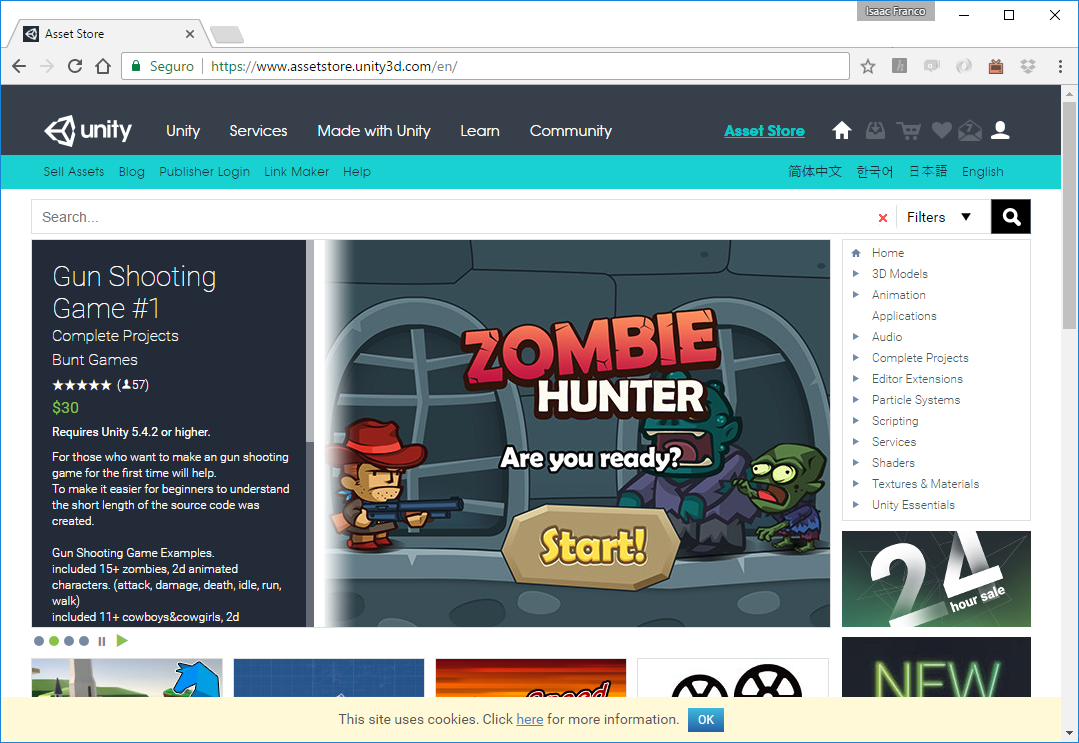The width and height of the screenshot is (1079, 743).
Task: Play the banner slideshow
Action: click(x=122, y=640)
